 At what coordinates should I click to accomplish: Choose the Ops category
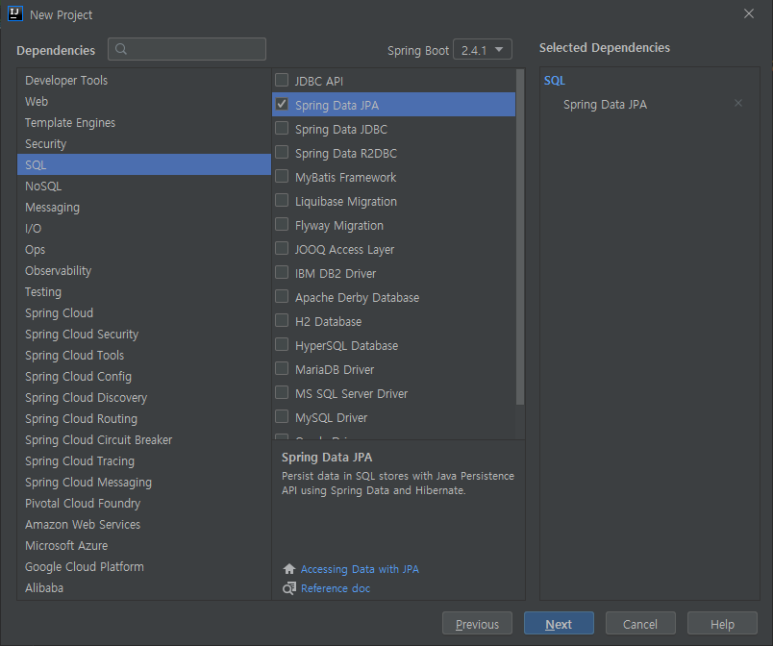coord(144,250)
